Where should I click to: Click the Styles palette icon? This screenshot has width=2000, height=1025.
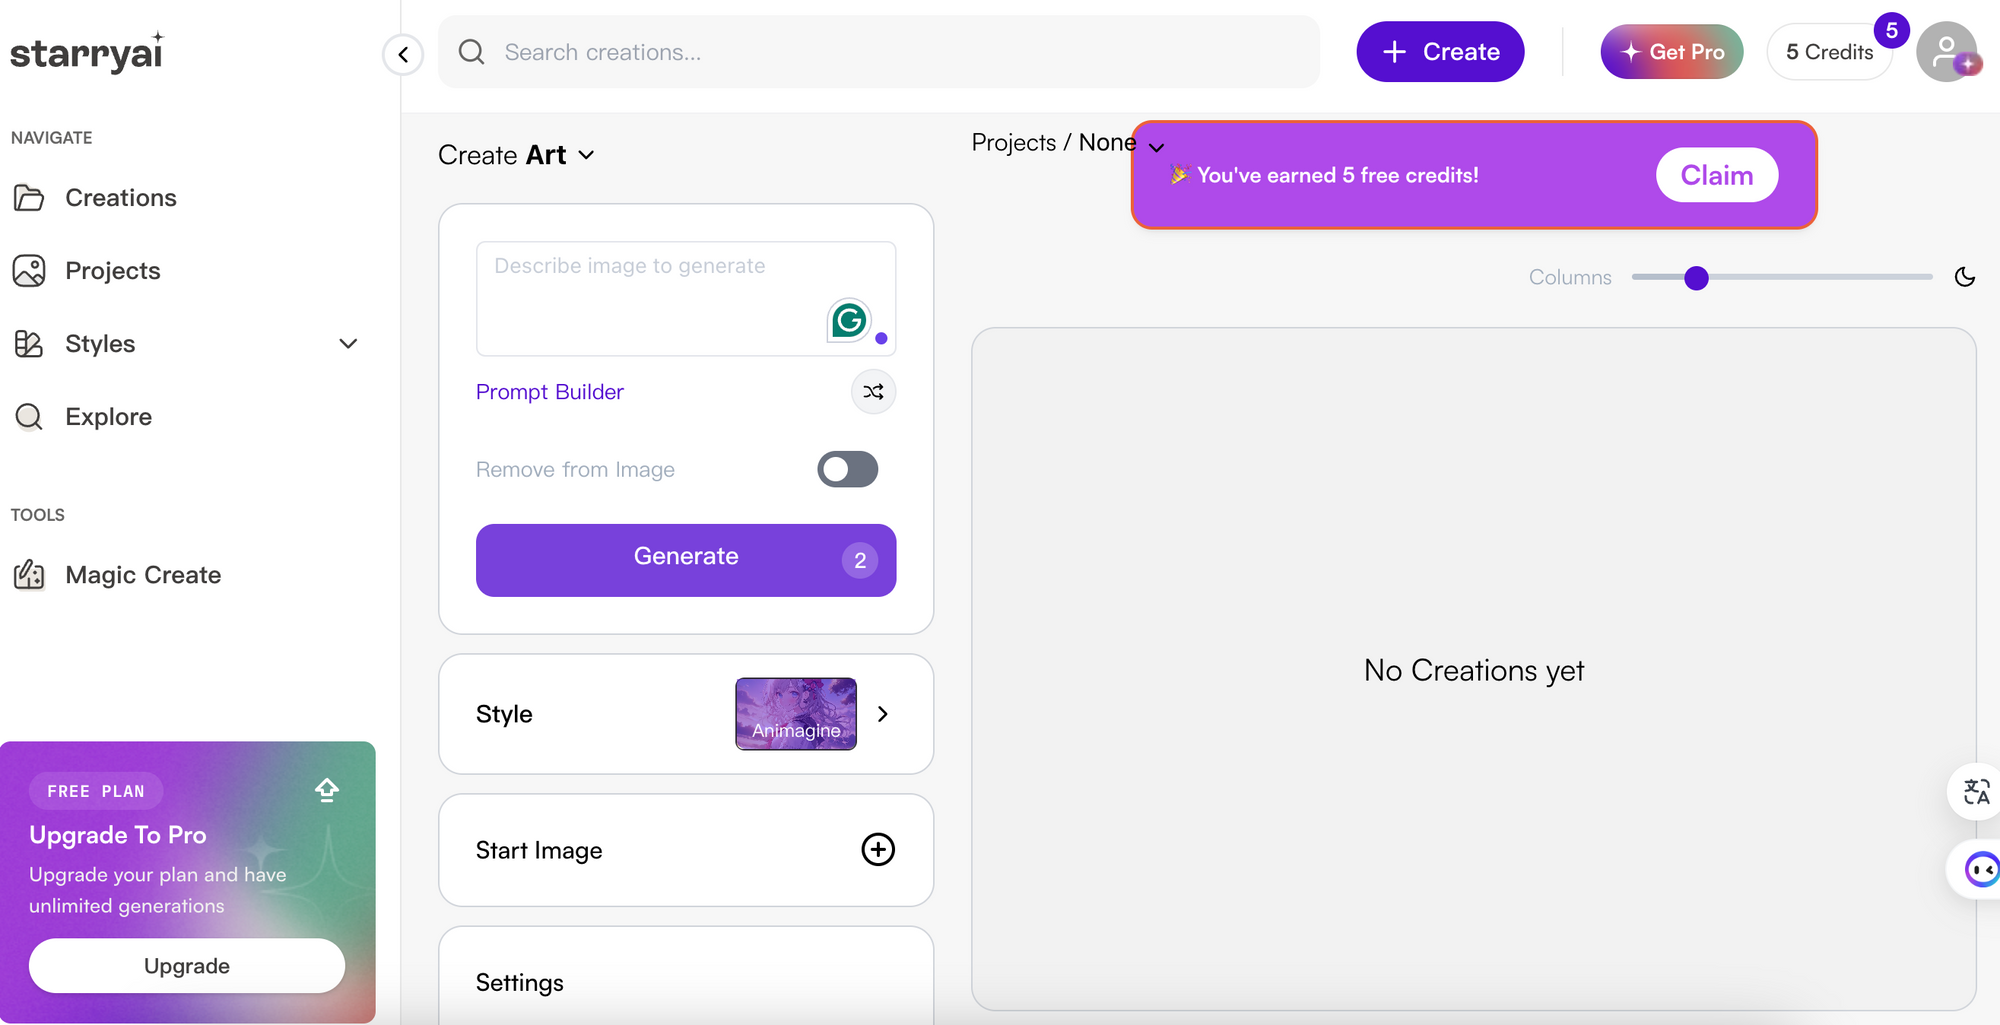29,344
